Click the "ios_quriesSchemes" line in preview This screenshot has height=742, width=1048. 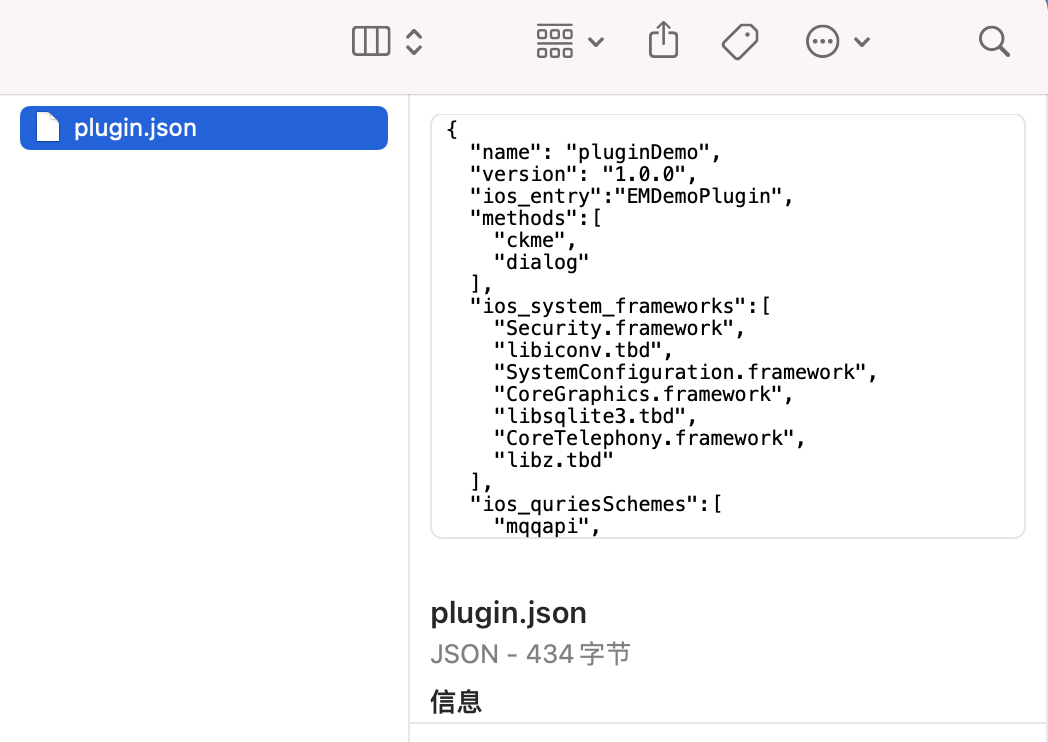pyautogui.click(x=596, y=504)
